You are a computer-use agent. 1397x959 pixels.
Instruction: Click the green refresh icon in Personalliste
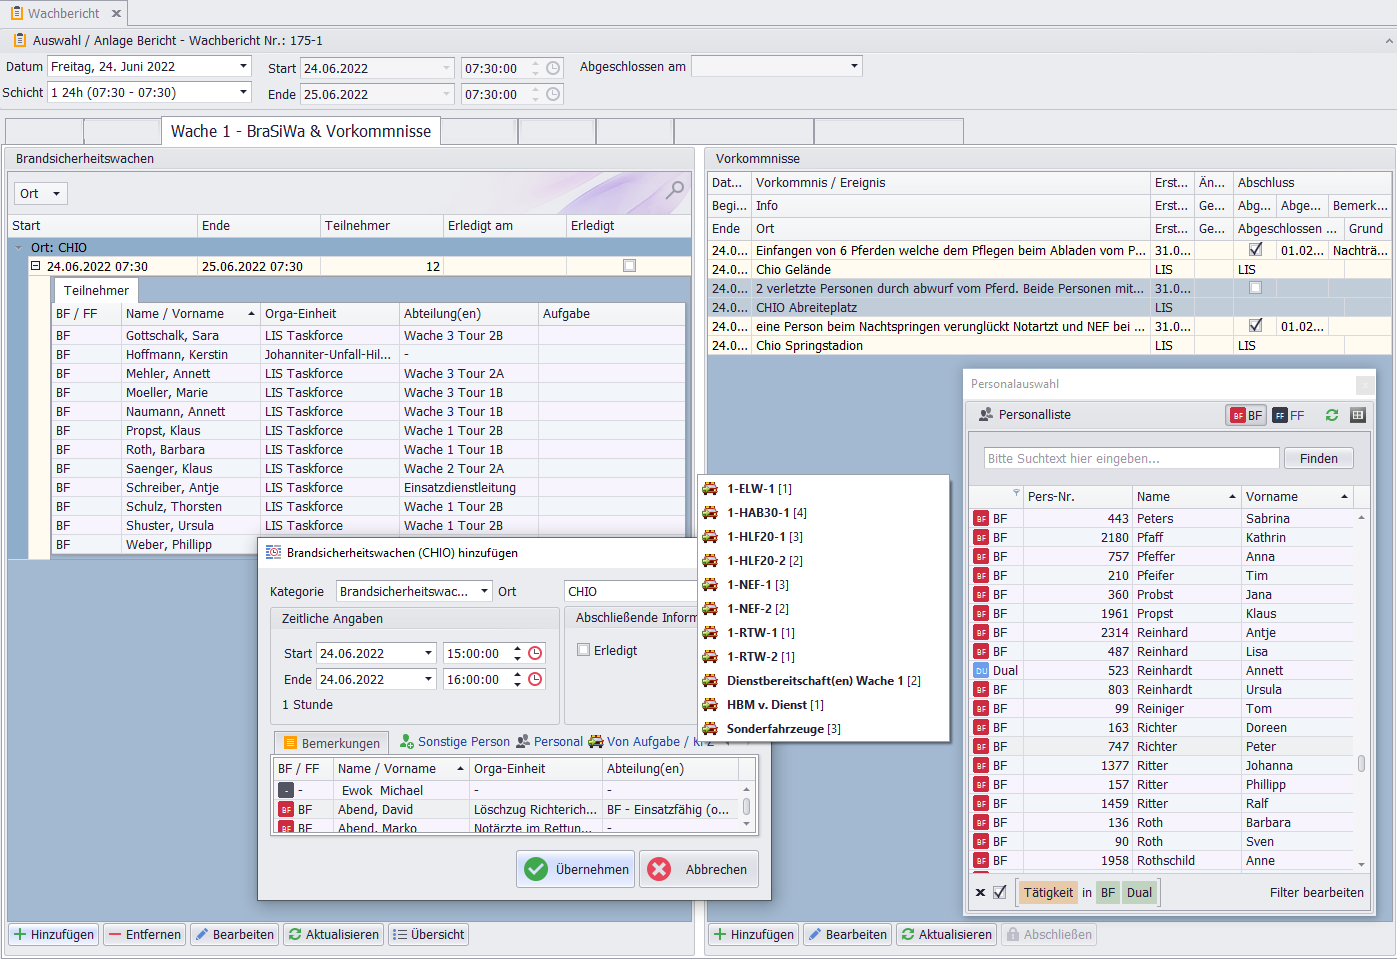pyautogui.click(x=1331, y=415)
